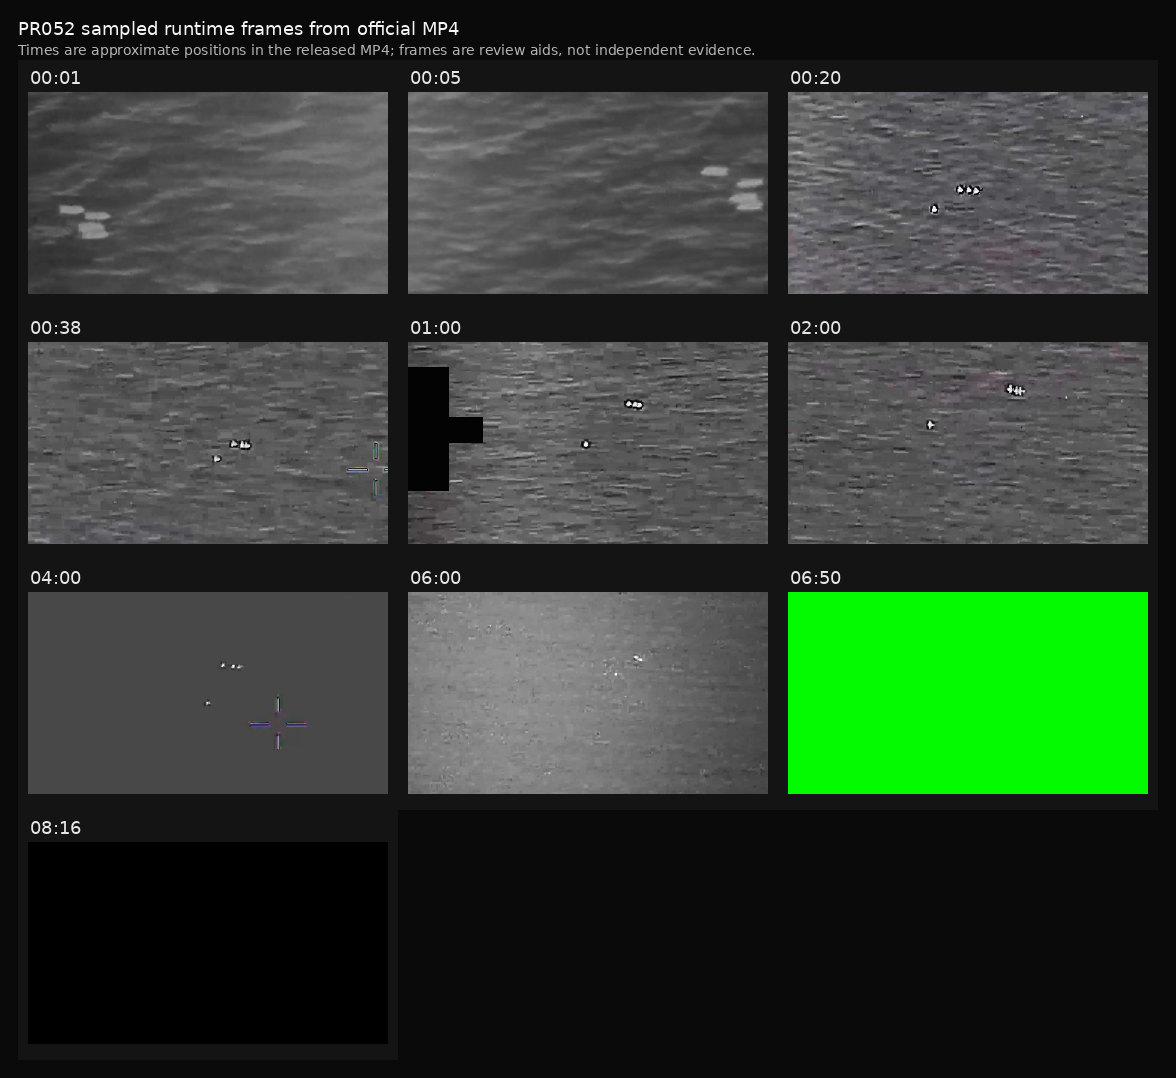Click the 08:16 timestamp label
The height and width of the screenshot is (1078, 1176).
[56, 827]
